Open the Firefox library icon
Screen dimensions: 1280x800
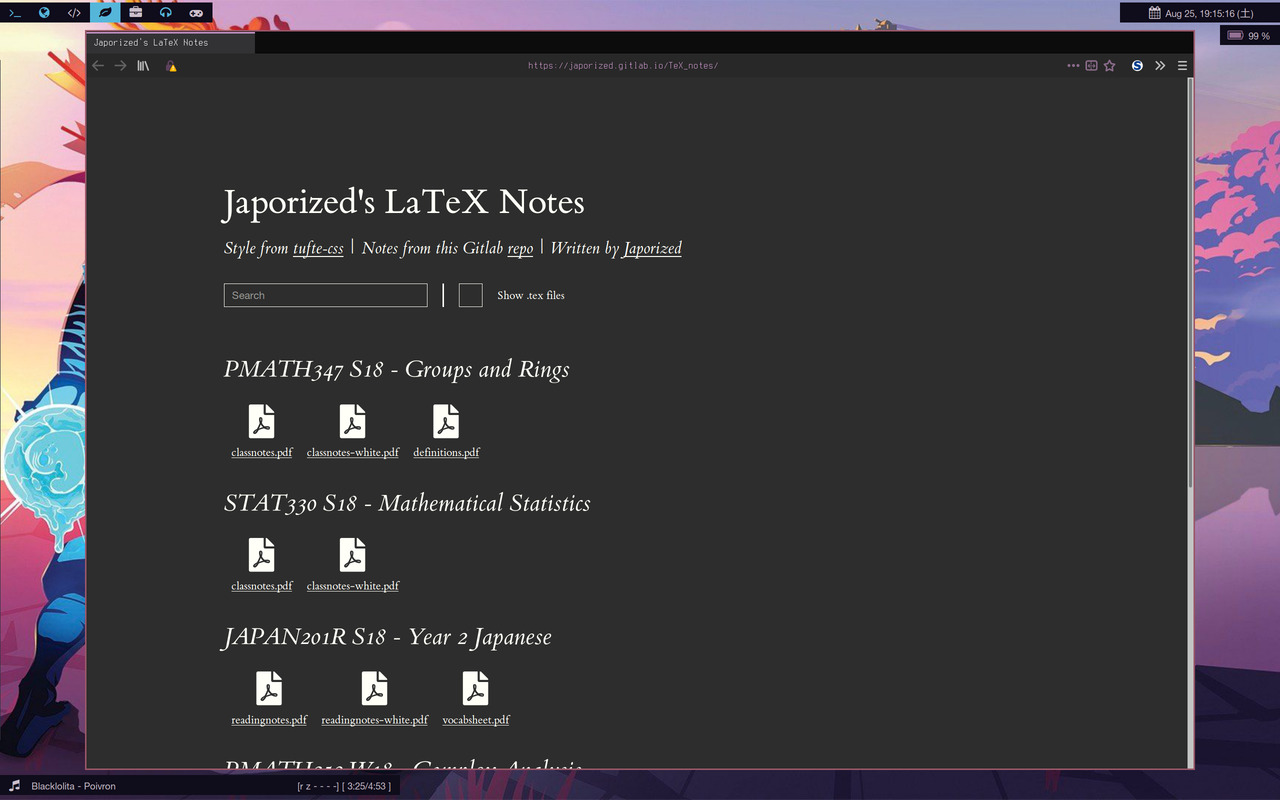click(x=143, y=66)
